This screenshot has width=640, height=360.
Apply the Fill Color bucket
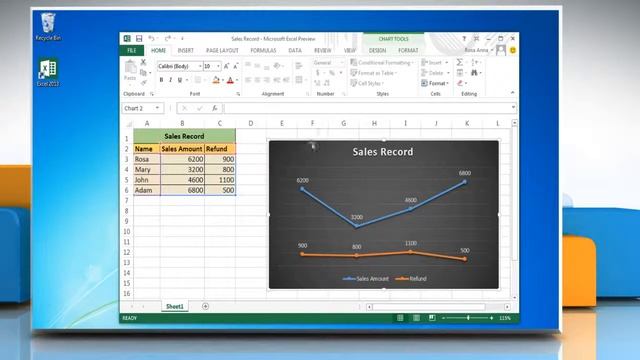pos(216,80)
